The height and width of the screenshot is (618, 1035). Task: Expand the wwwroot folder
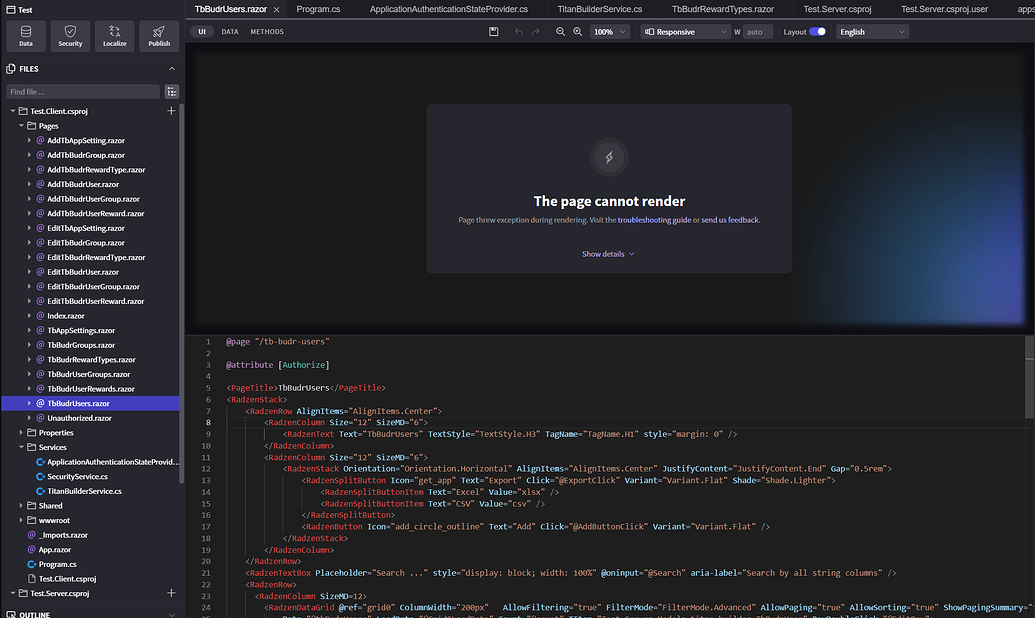tap(21, 520)
